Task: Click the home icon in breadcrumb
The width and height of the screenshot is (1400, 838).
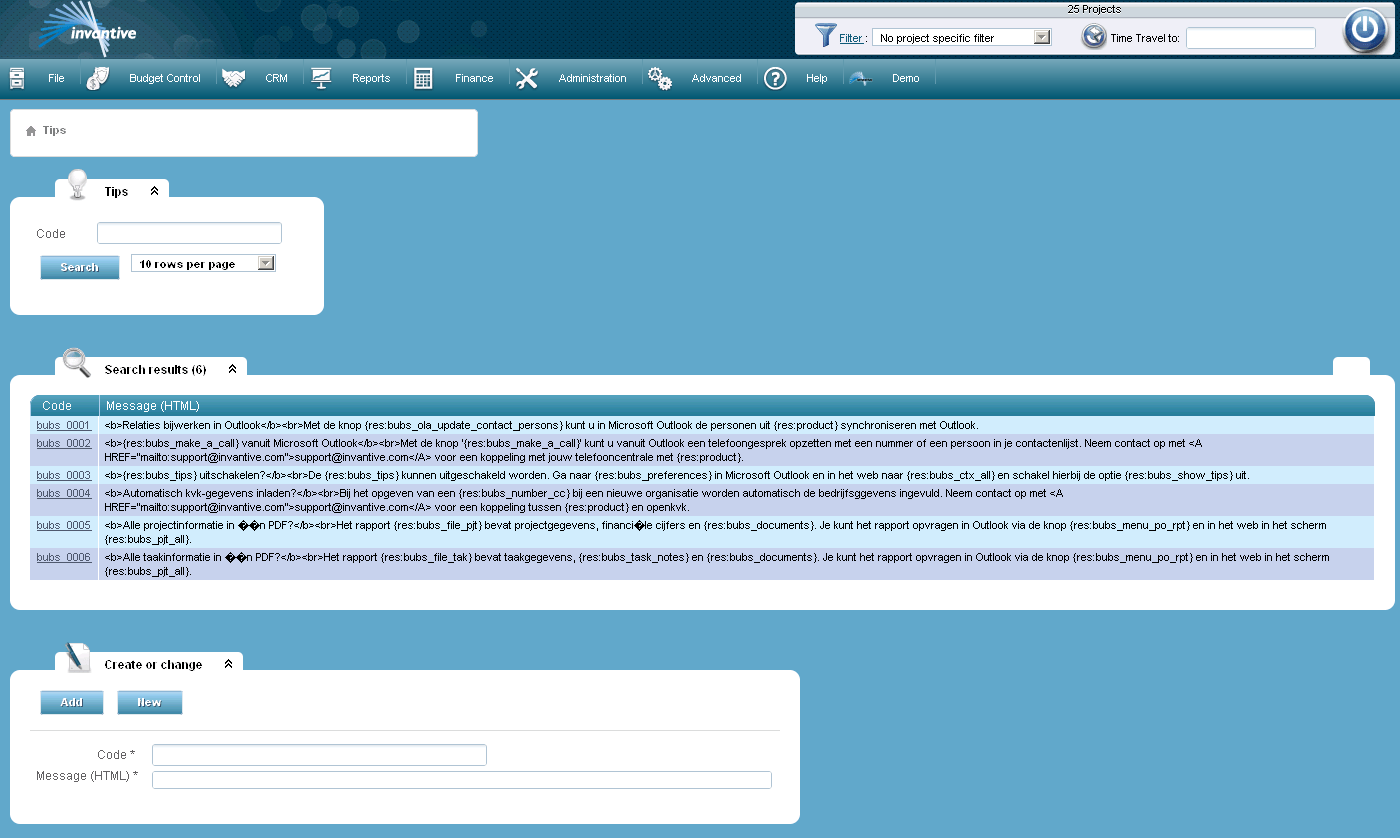Action: (x=31, y=131)
